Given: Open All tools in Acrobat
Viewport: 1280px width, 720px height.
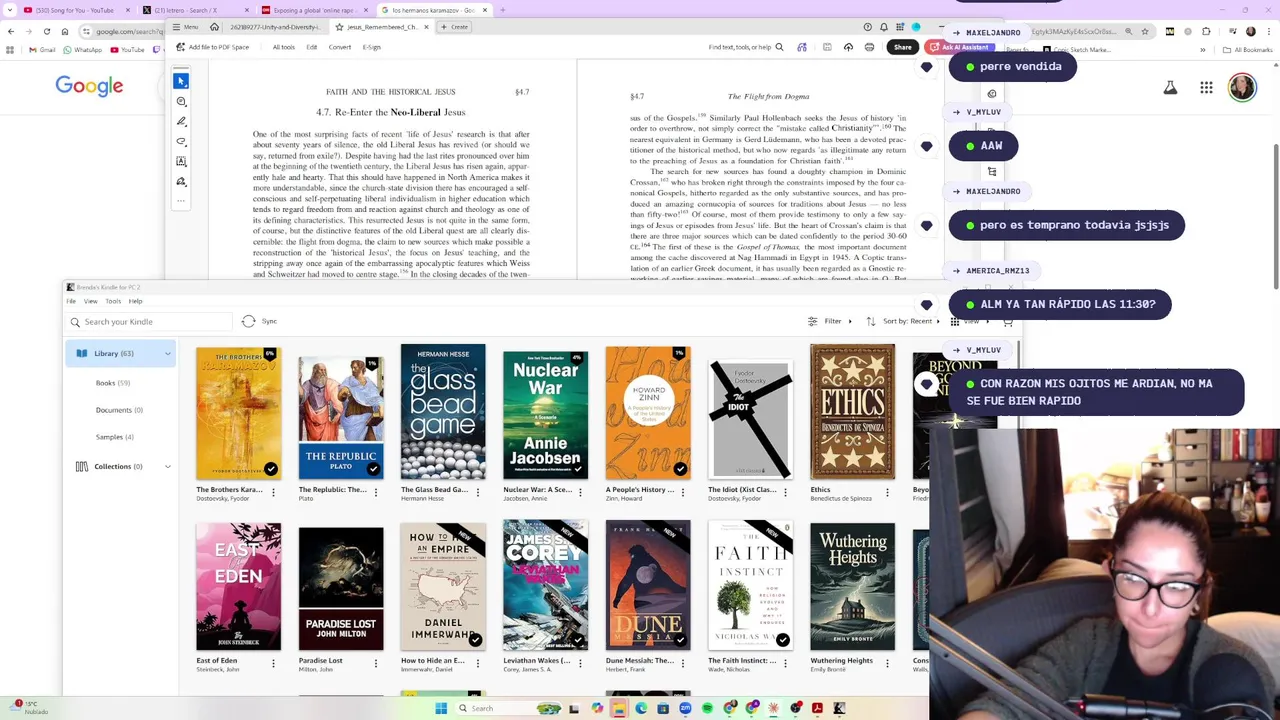Looking at the screenshot, I should [284, 47].
